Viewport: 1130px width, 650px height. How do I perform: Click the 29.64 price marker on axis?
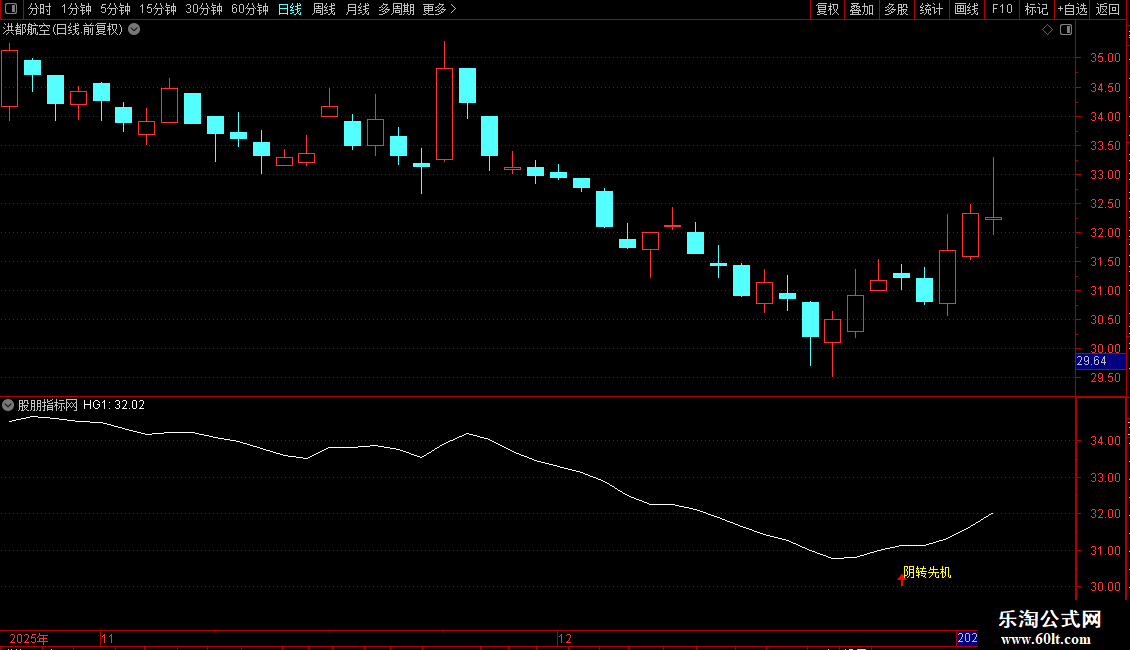(1100, 361)
